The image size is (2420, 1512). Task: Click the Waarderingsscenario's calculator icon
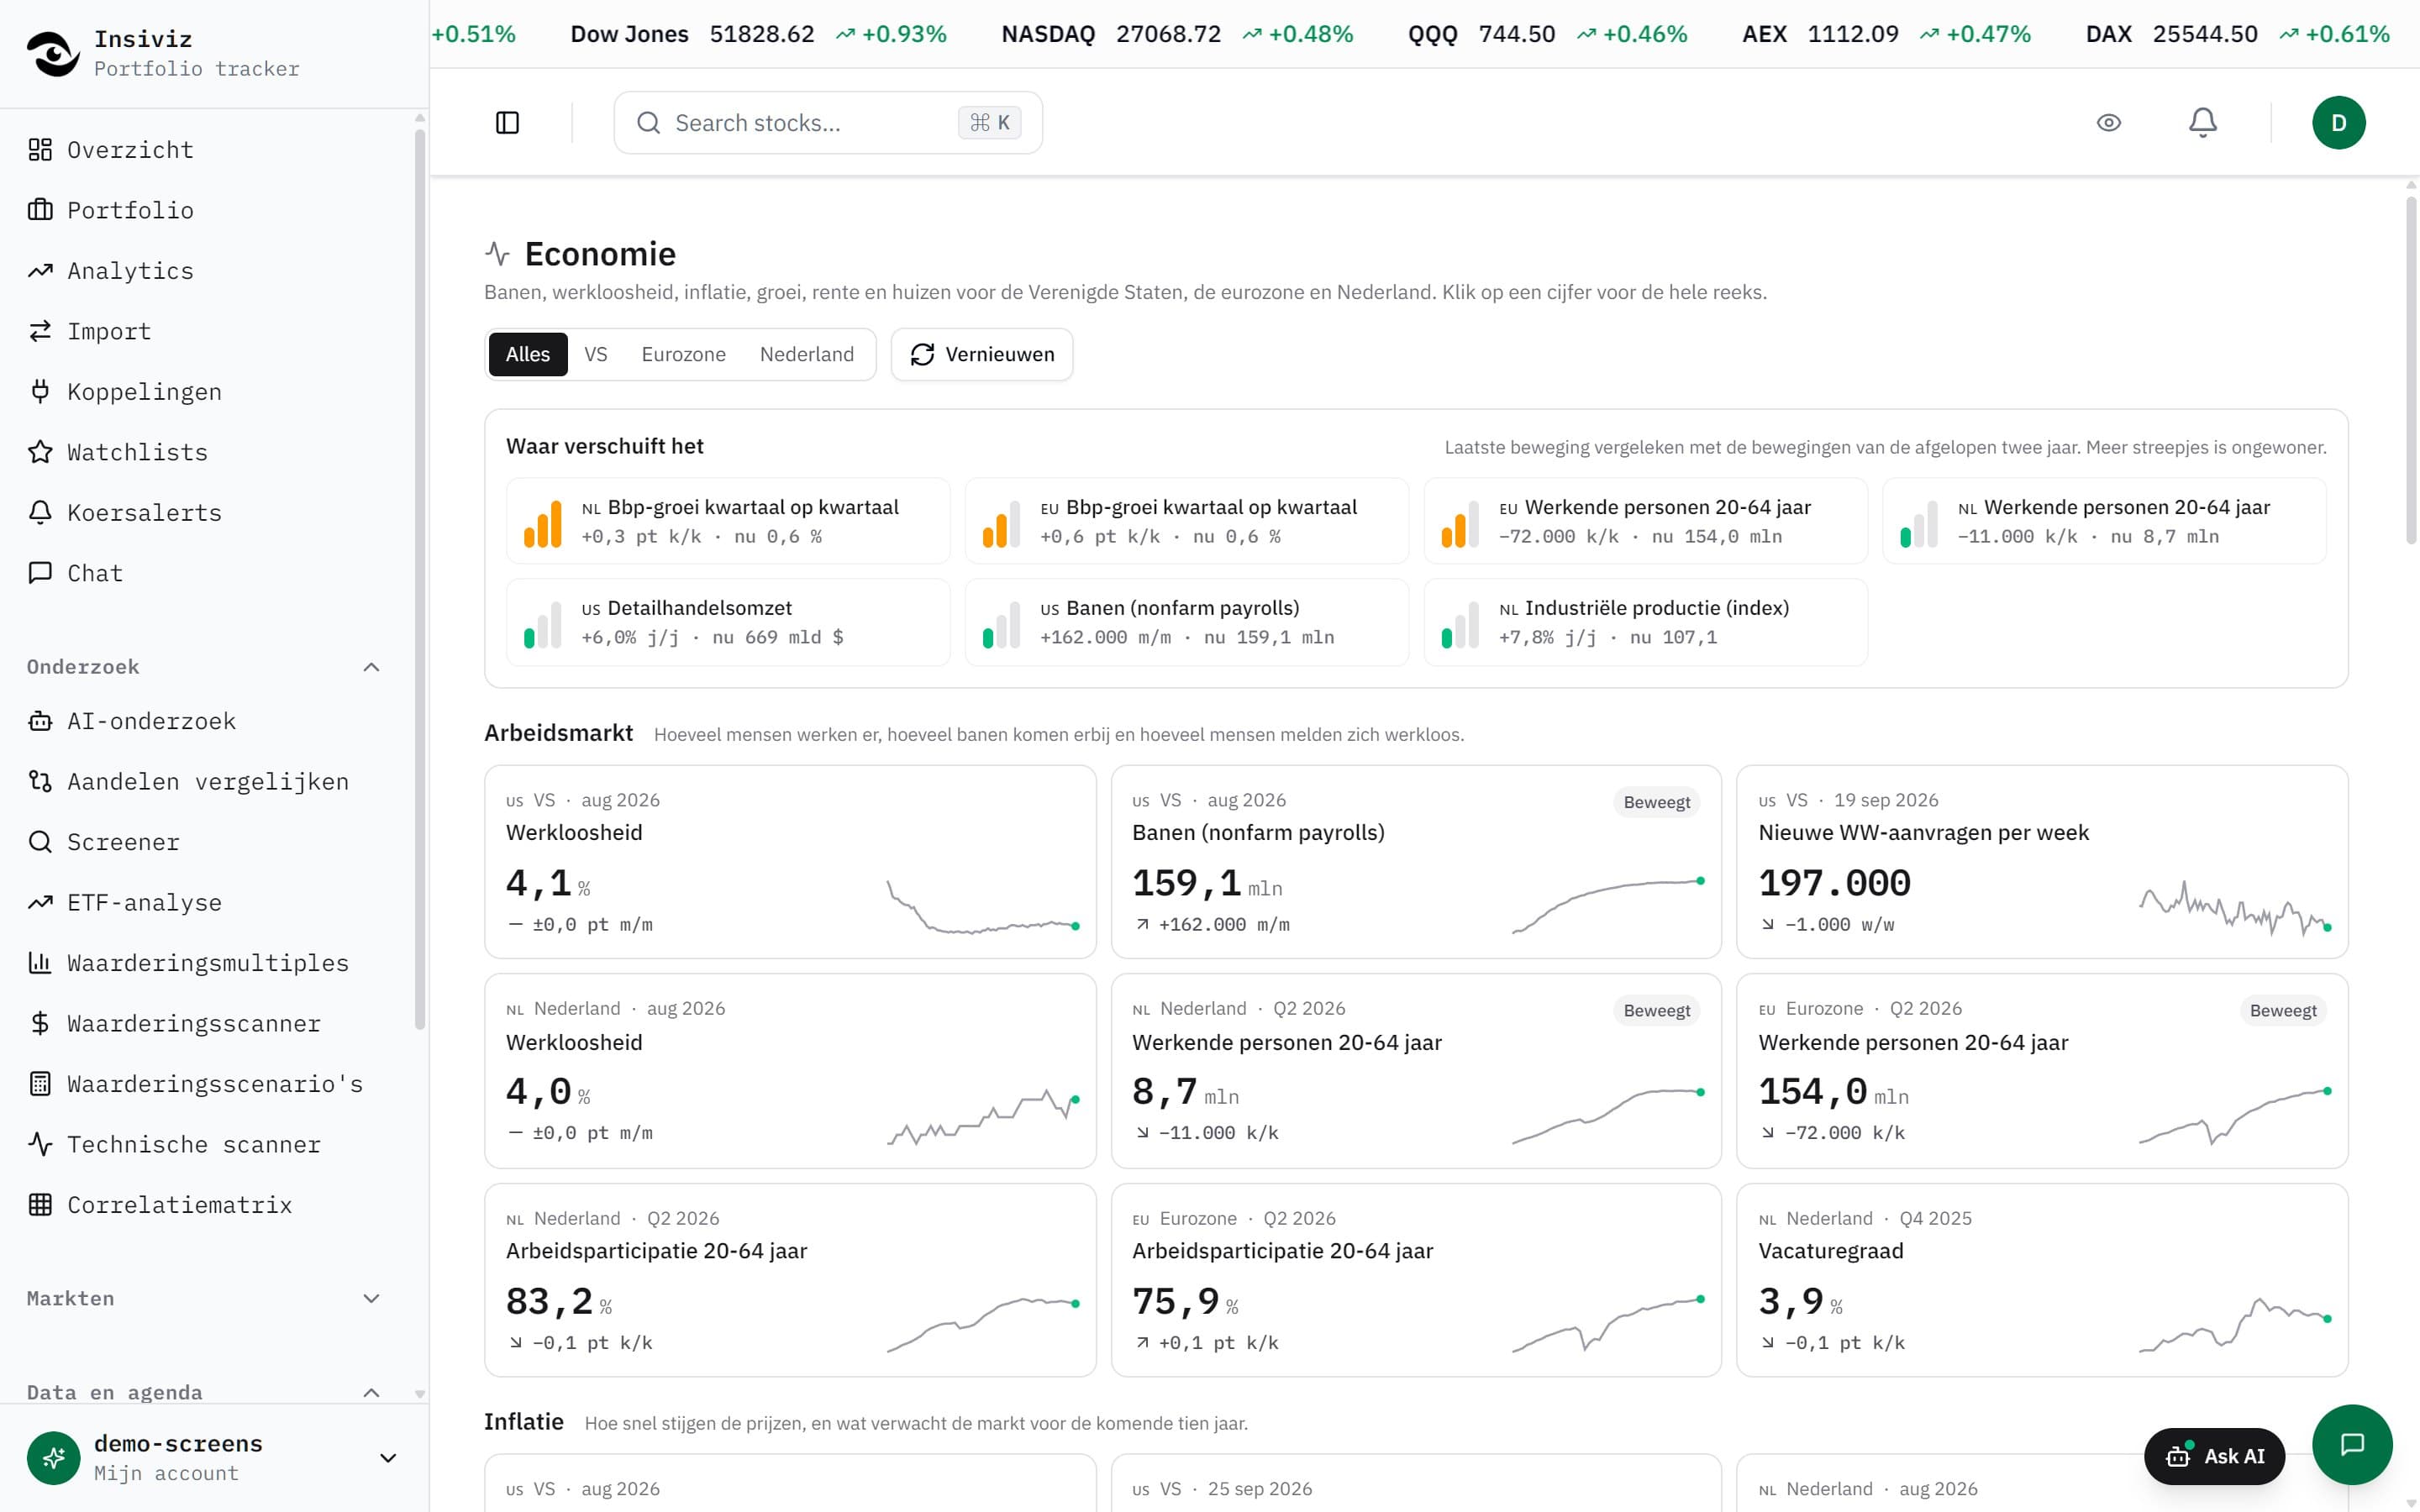tap(40, 1084)
